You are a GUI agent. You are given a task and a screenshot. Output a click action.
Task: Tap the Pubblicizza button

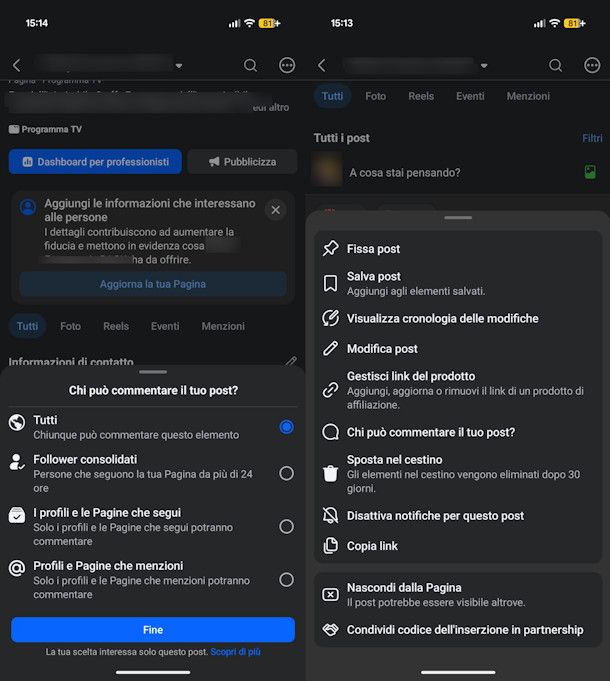242,162
